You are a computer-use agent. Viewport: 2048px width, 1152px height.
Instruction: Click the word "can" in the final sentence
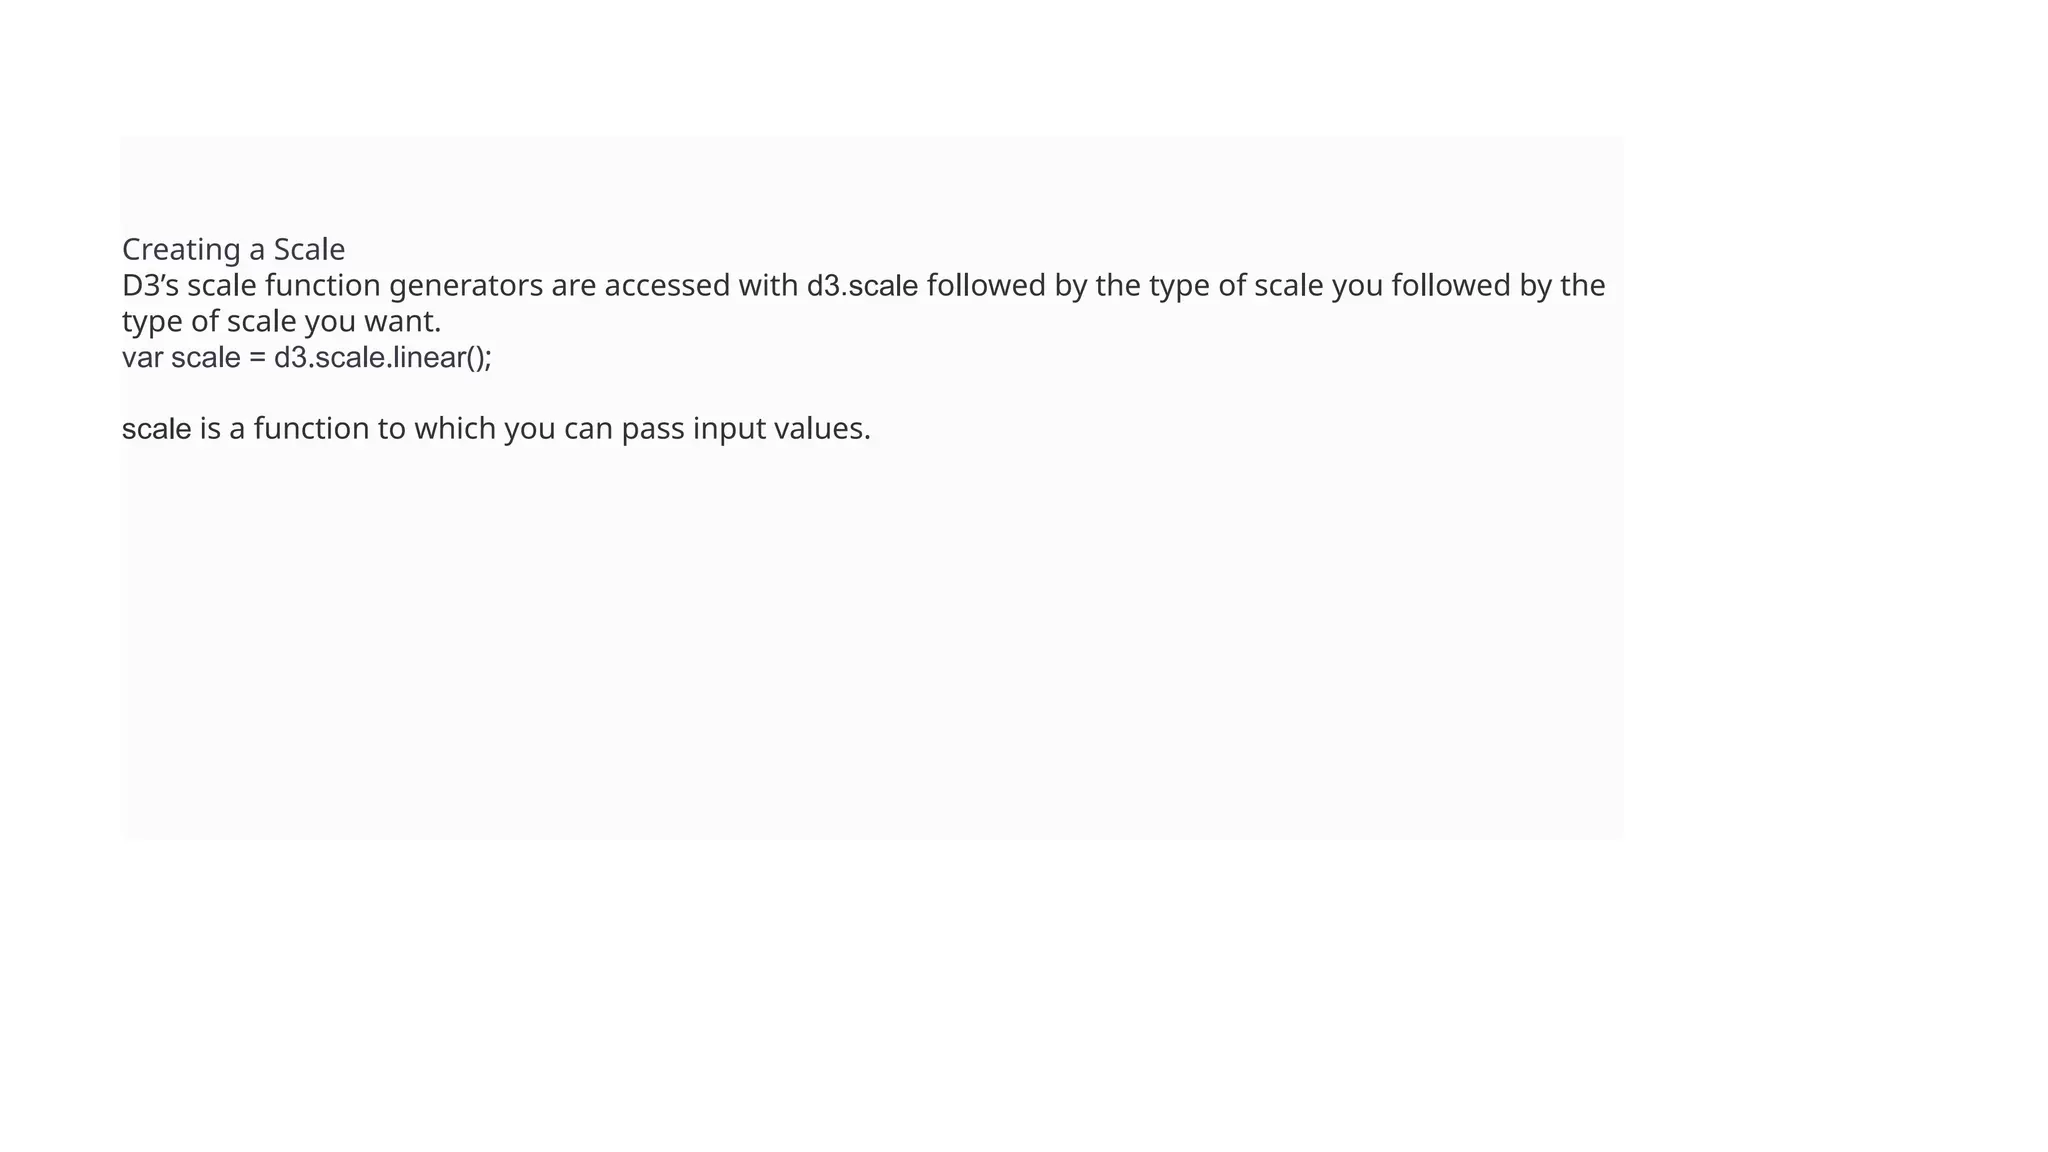click(x=588, y=429)
